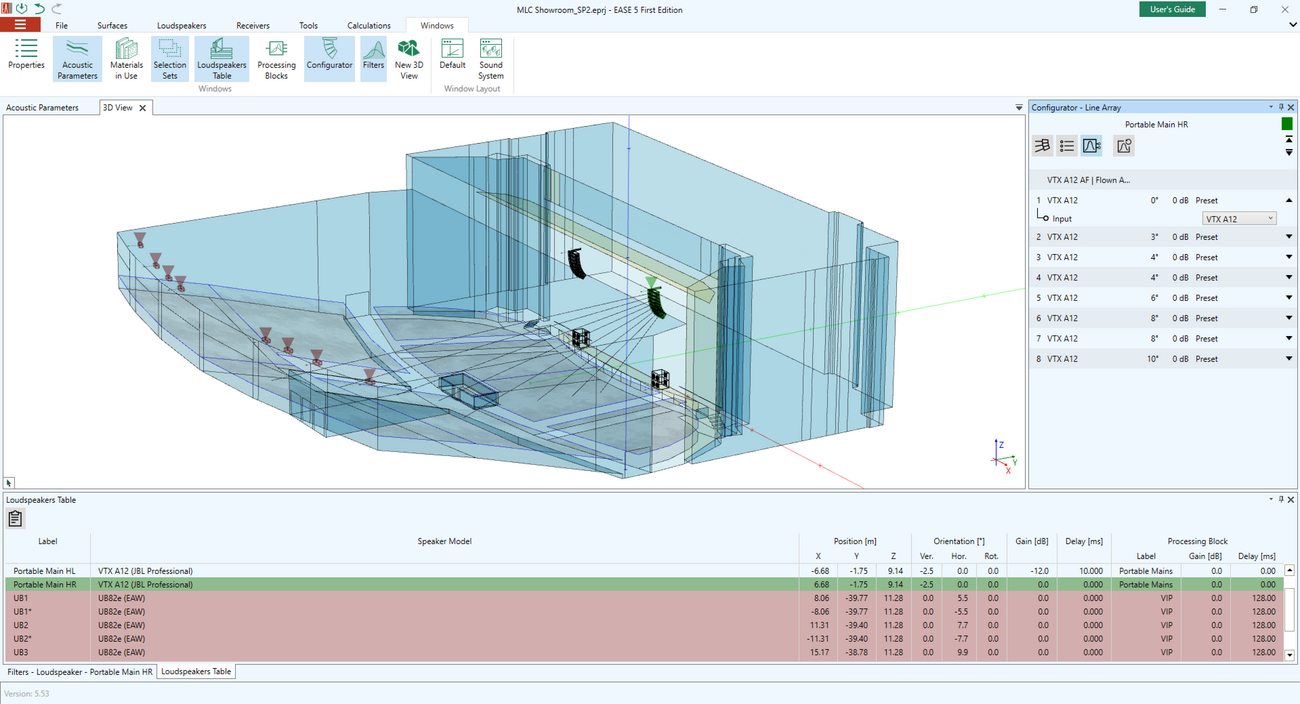1300x704 pixels.
Task: Apply the Sound System window layout
Action: (x=490, y=59)
